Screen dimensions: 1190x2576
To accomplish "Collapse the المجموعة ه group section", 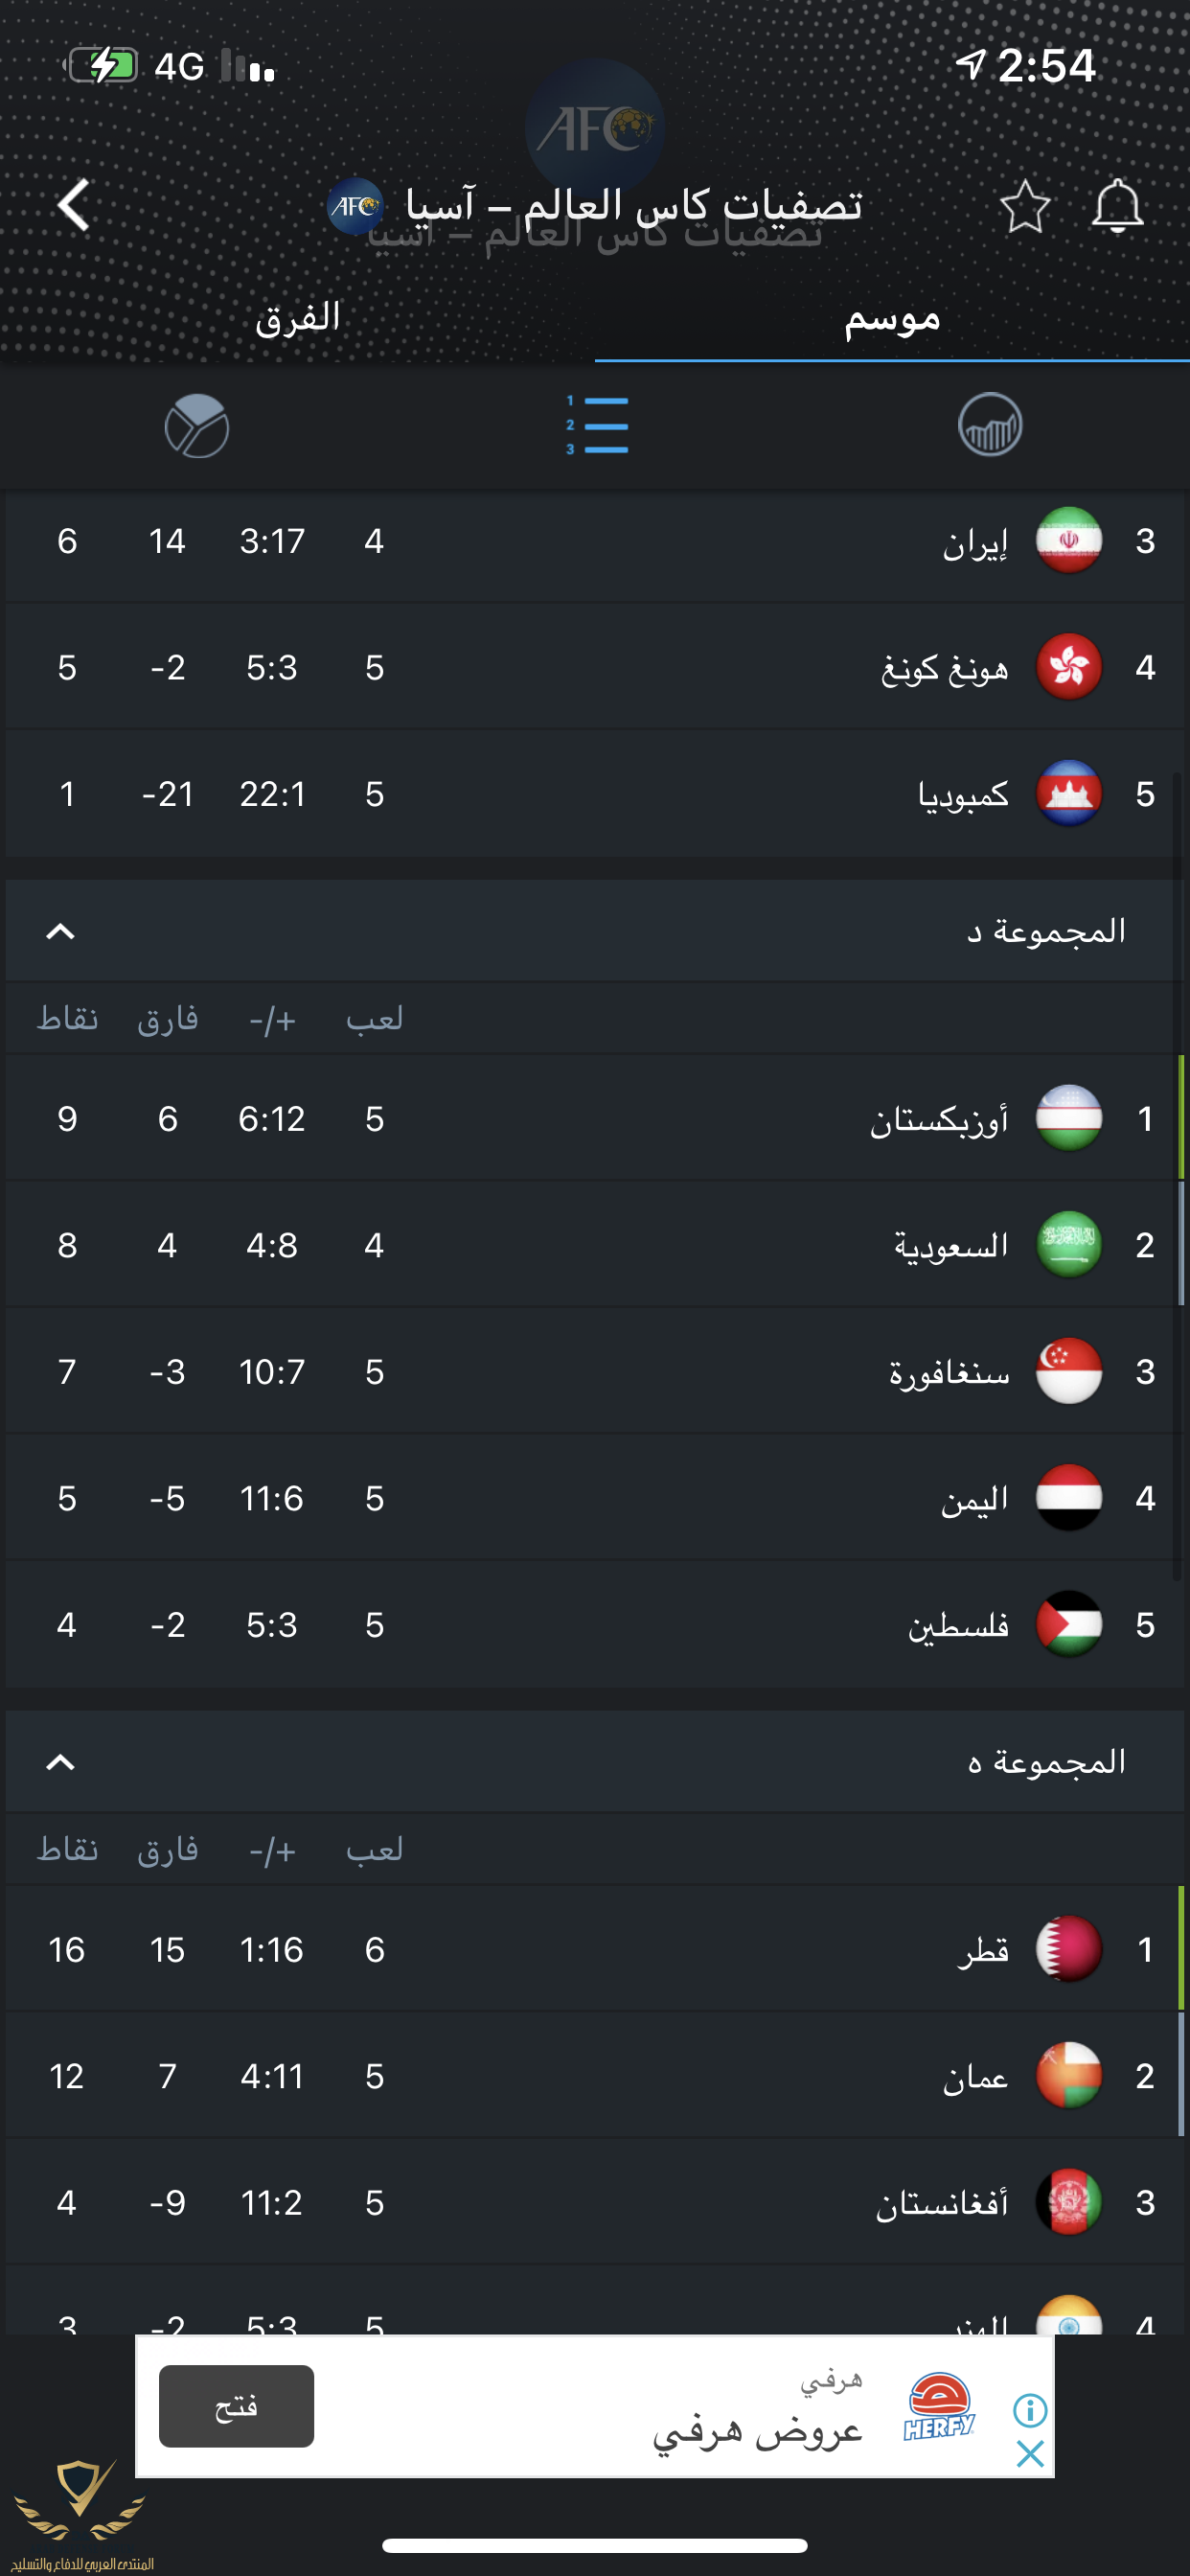I will 61,1761.
